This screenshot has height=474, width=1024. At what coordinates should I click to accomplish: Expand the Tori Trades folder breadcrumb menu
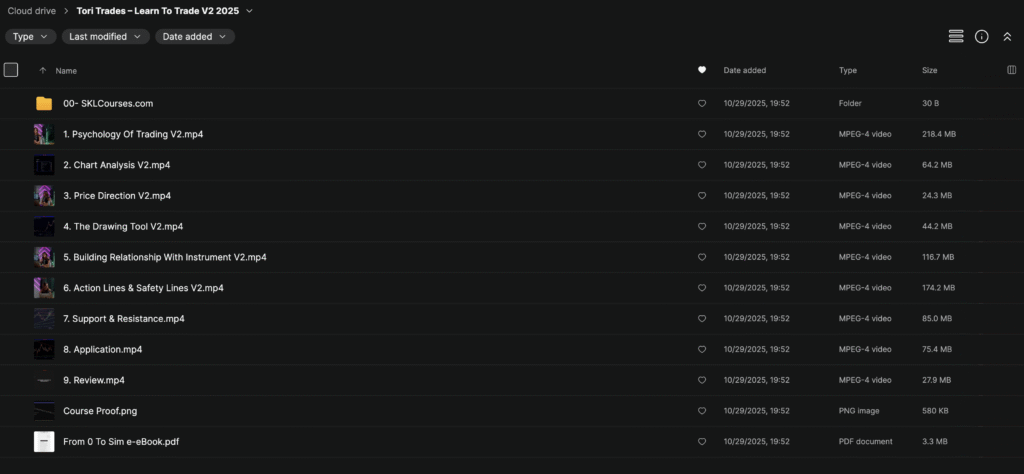tap(249, 11)
